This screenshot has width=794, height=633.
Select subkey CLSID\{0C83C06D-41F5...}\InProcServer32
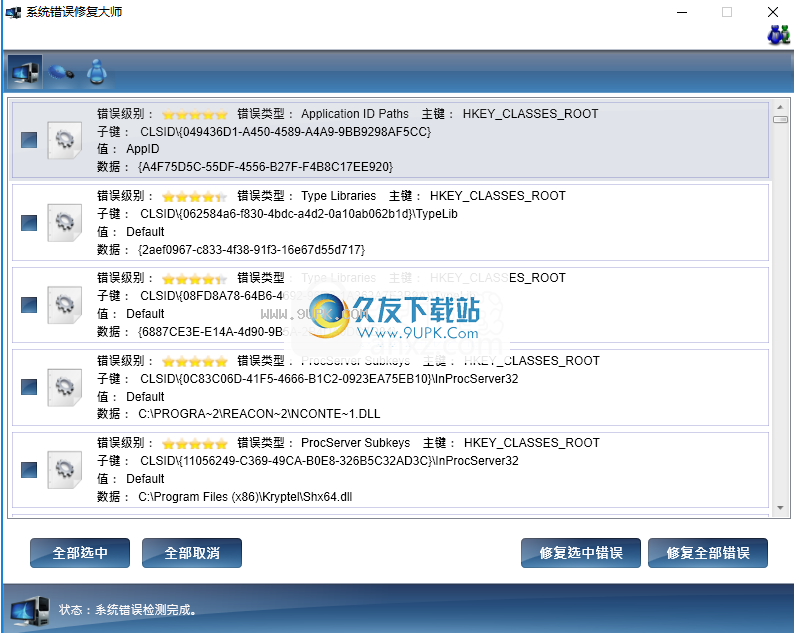point(329,379)
